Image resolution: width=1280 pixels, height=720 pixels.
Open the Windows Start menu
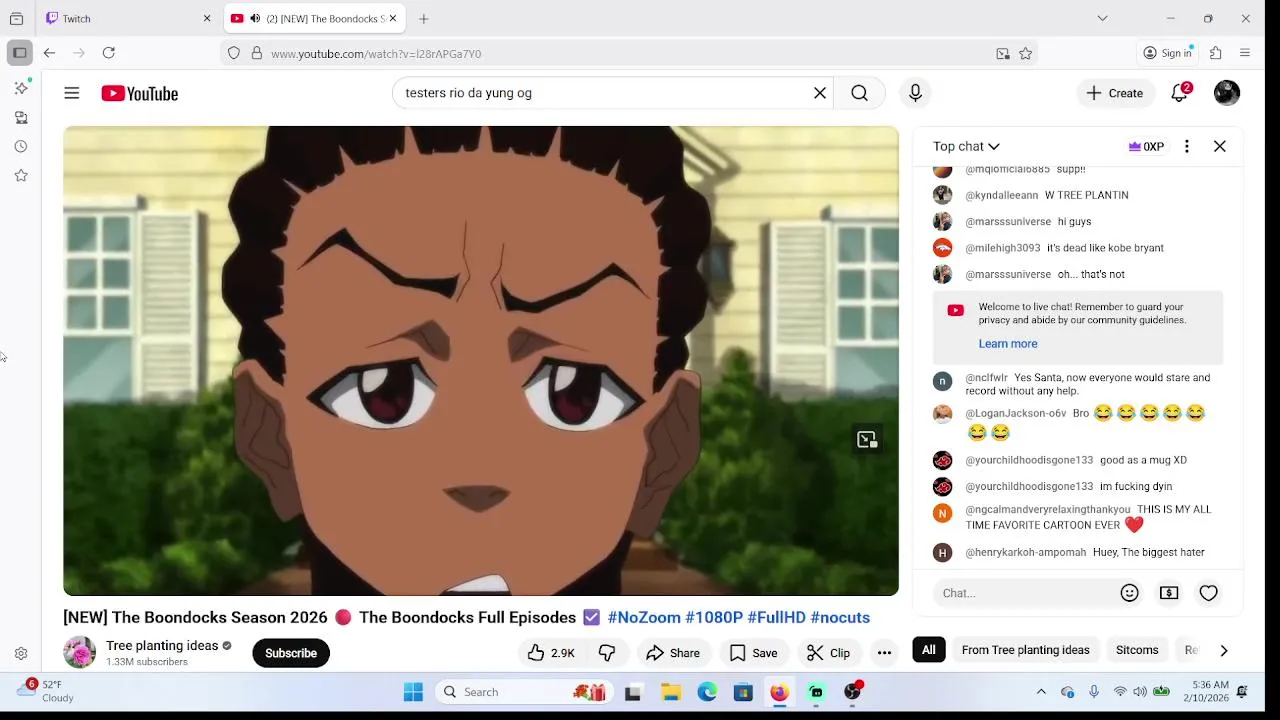point(413,691)
